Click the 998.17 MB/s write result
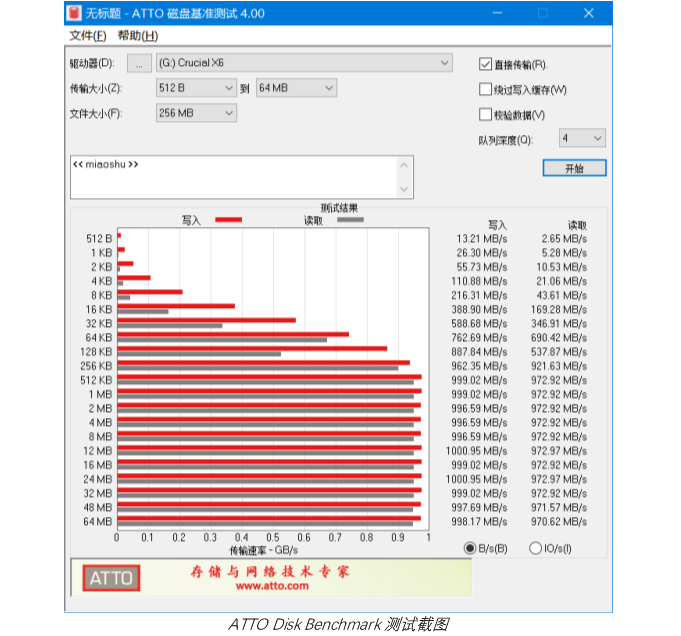This screenshot has width=681, height=636. pos(479,522)
